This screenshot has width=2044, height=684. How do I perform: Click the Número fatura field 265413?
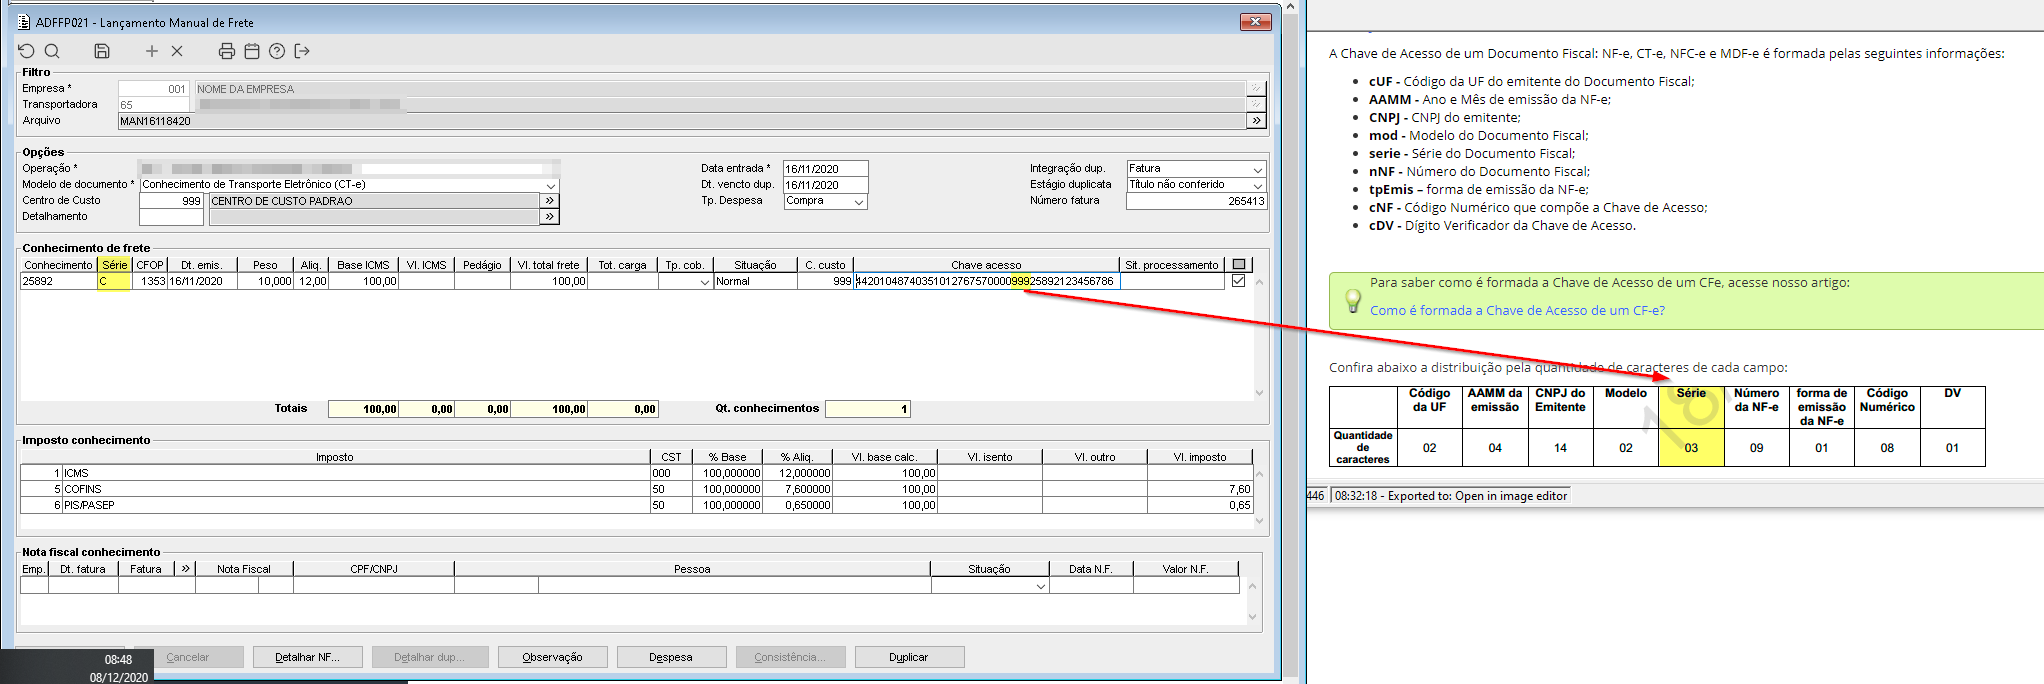click(1196, 201)
